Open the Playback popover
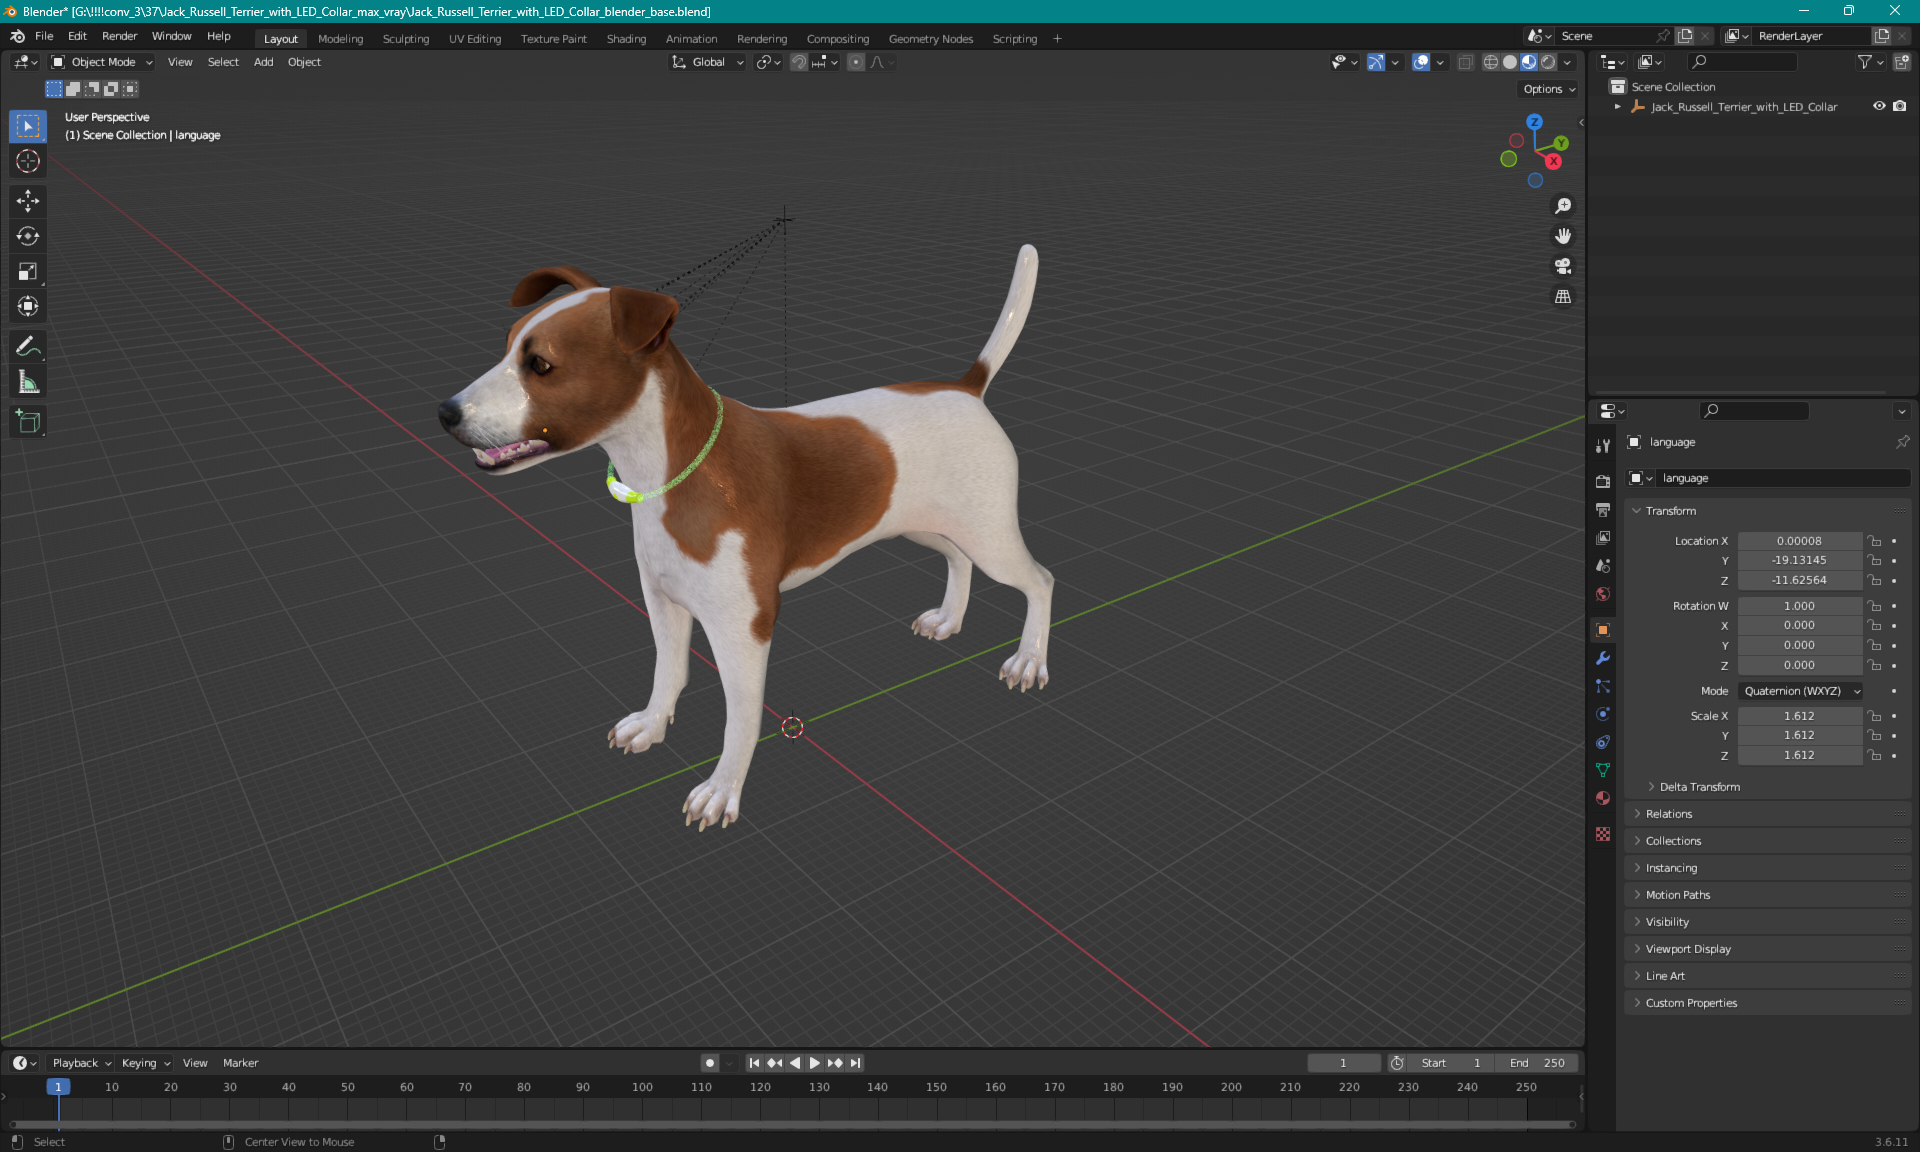The image size is (1920, 1152). pos(81,1063)
